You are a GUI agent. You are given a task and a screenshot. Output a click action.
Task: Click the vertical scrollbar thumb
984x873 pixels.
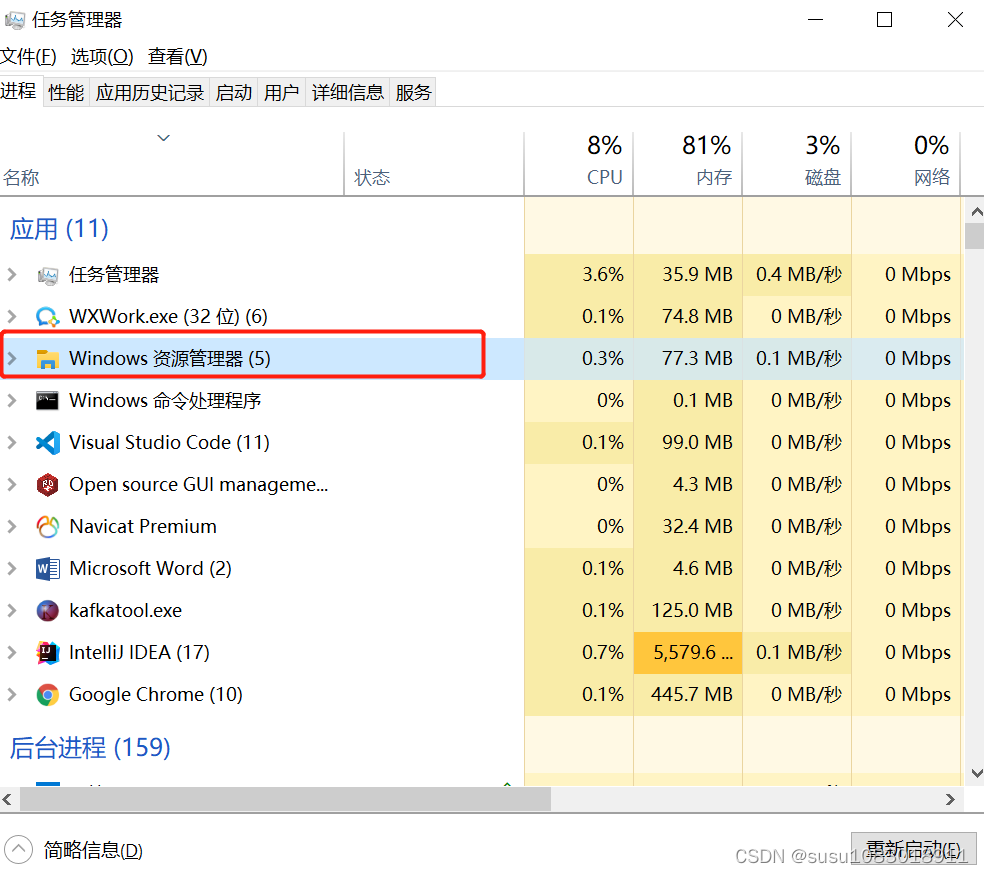(x=975, y=236)
